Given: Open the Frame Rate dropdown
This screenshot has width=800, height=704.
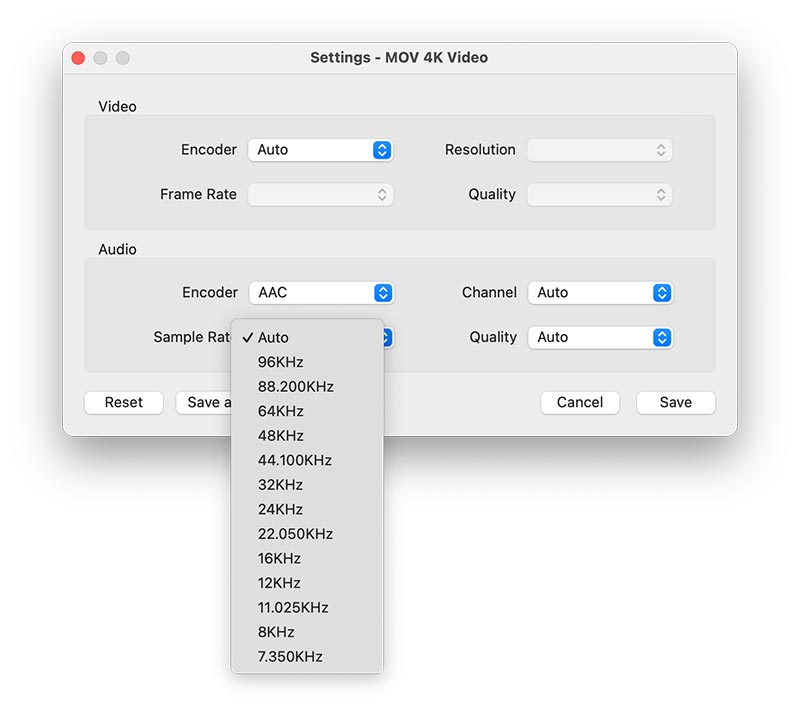Looking at the screenshot, I should [x=320, y=194].
